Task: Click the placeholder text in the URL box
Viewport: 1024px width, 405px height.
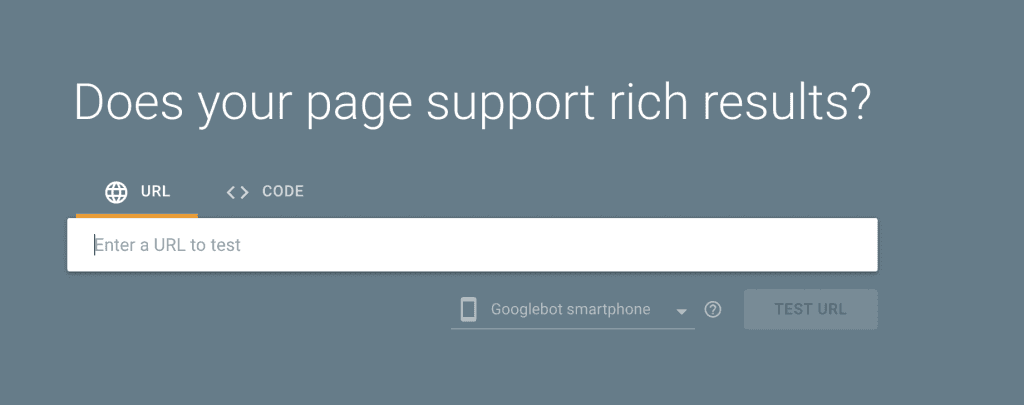Action: pos(168,245)
